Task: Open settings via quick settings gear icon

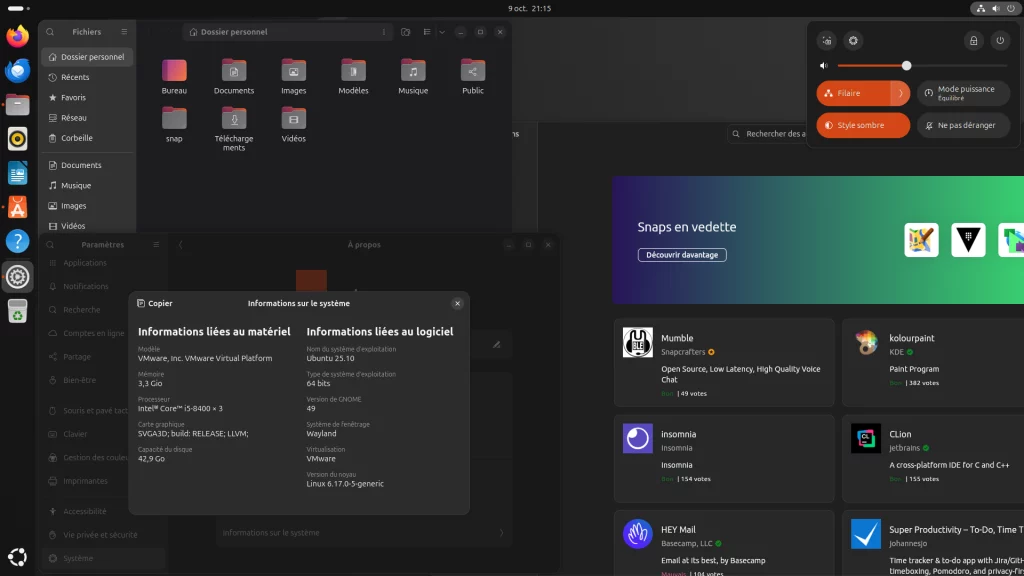Action: (x=853, y=41)
